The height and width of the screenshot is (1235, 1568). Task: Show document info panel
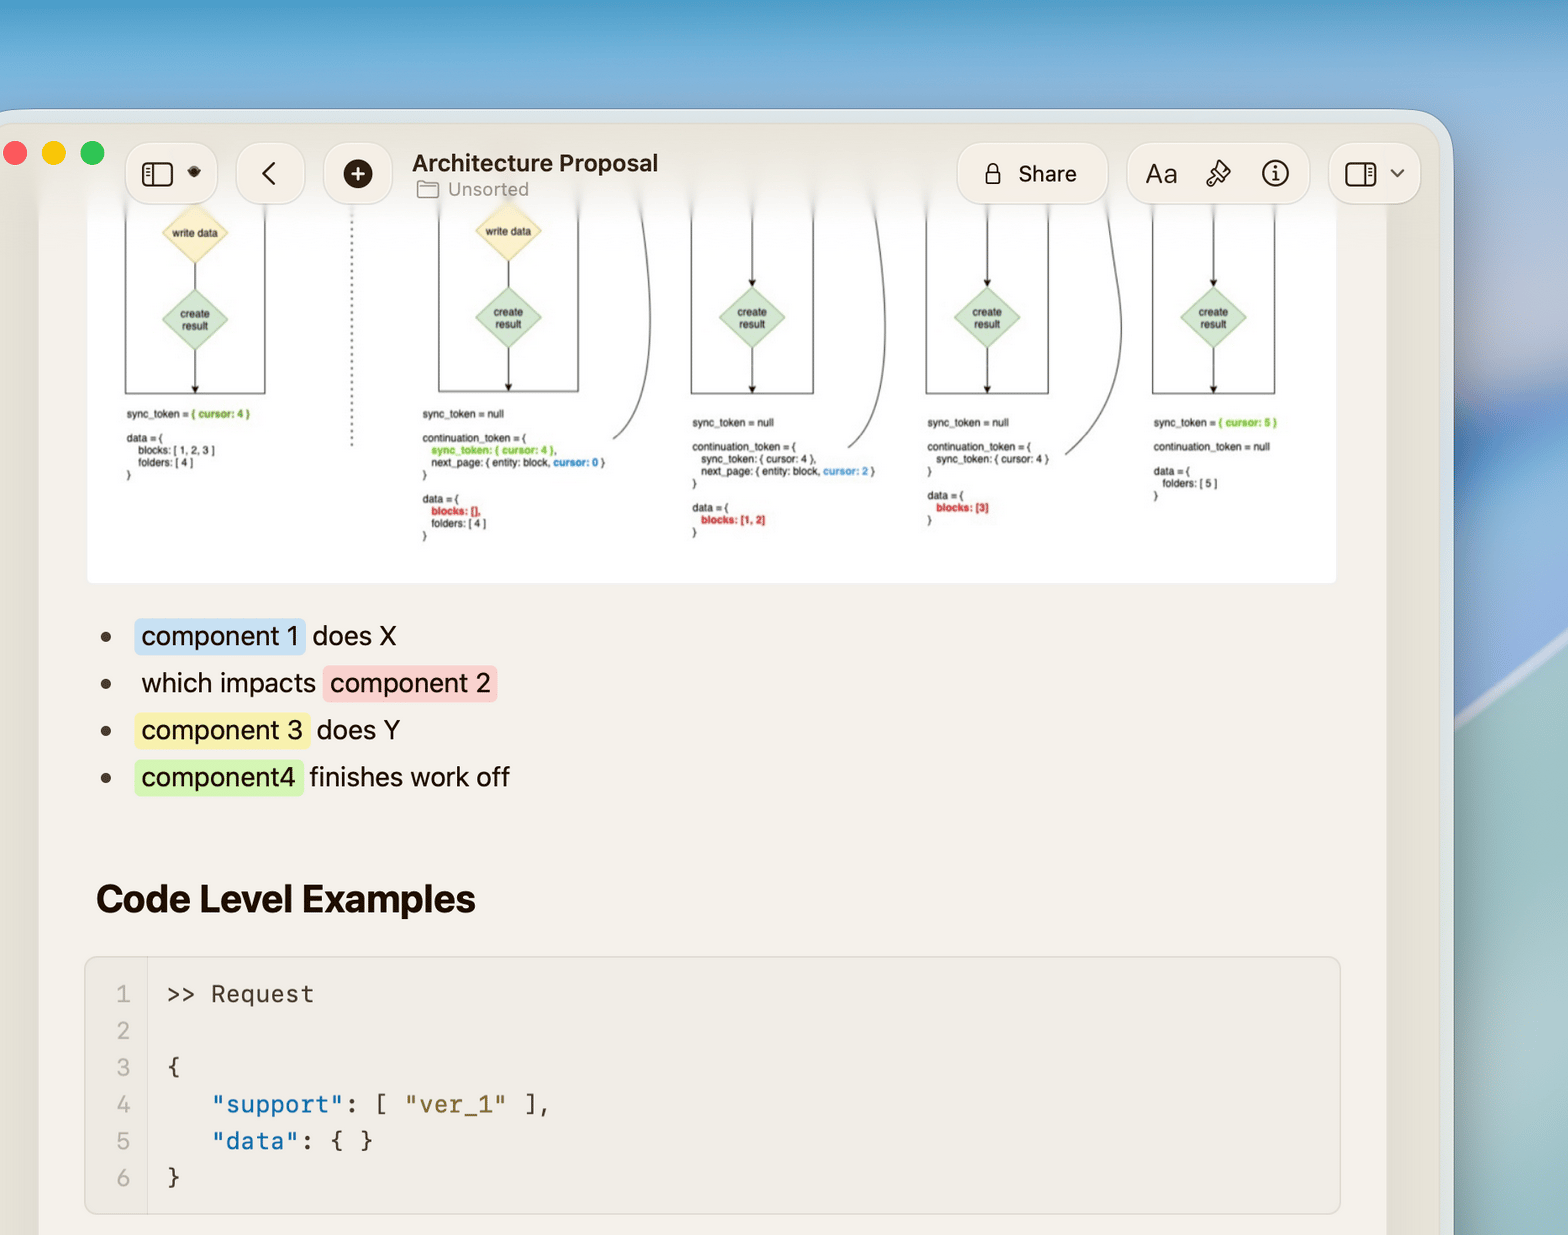point(1274,174)
